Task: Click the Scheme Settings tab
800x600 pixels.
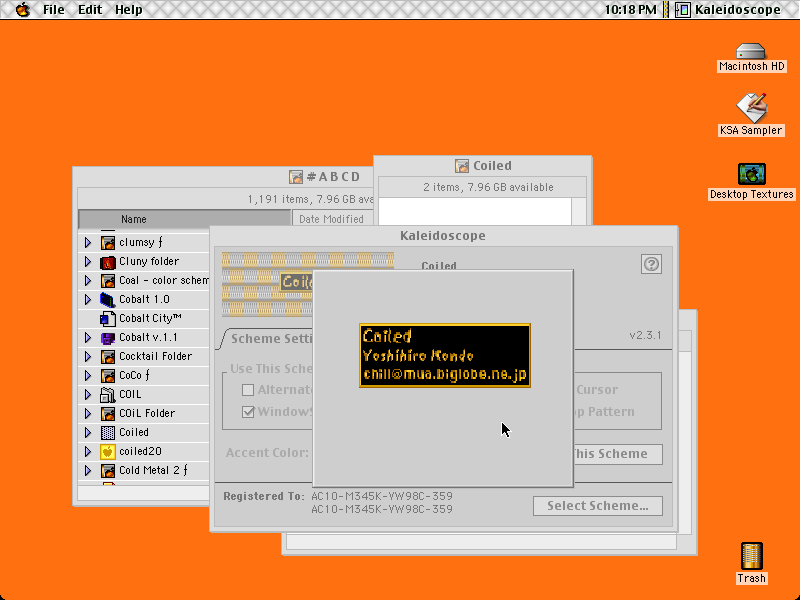Action: click(x=270, y=339)
